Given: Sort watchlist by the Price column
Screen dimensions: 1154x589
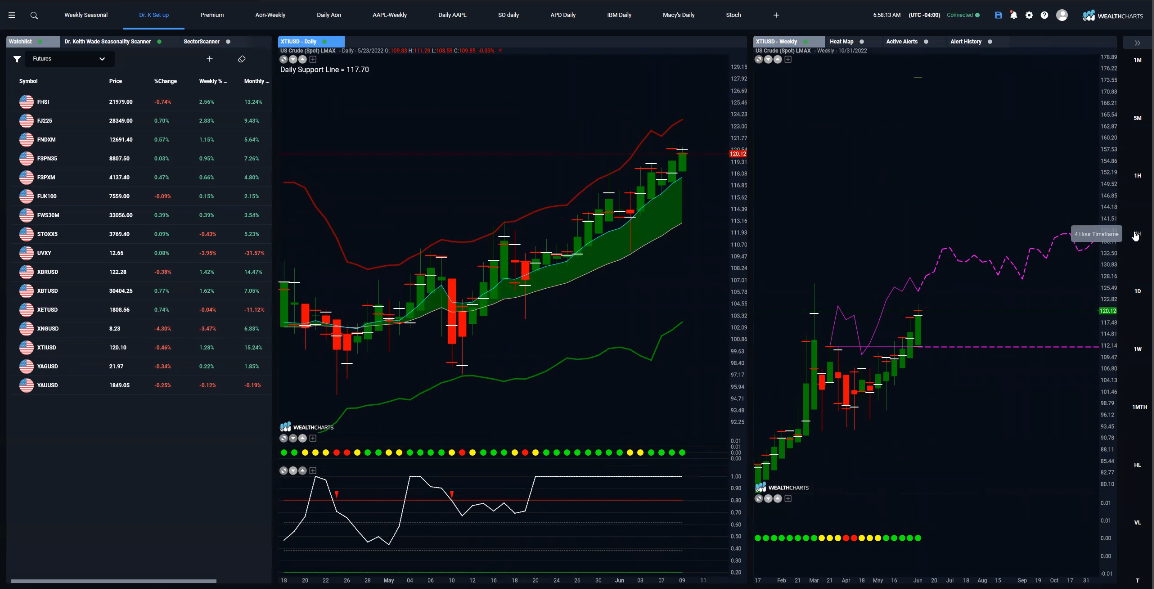Looking at the screenshot, I should pyautogui.click(x=116, y=81).
